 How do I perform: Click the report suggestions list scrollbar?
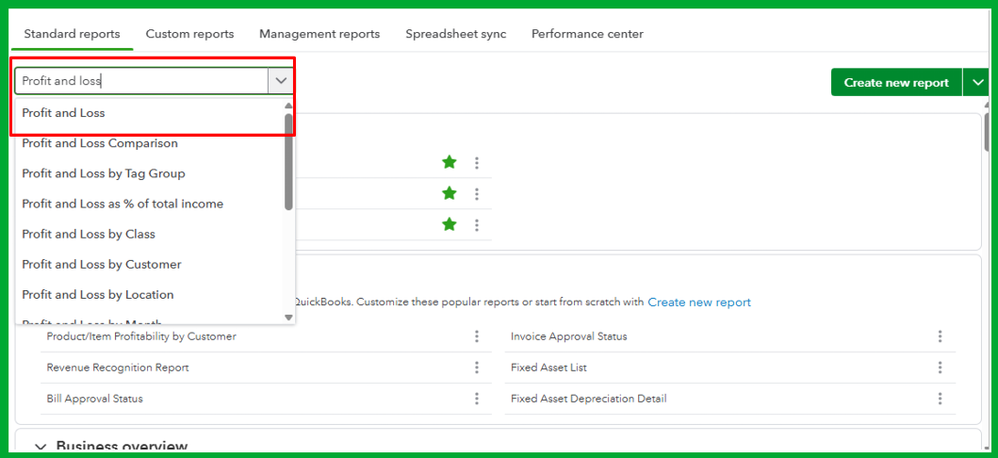pos(289,160)
